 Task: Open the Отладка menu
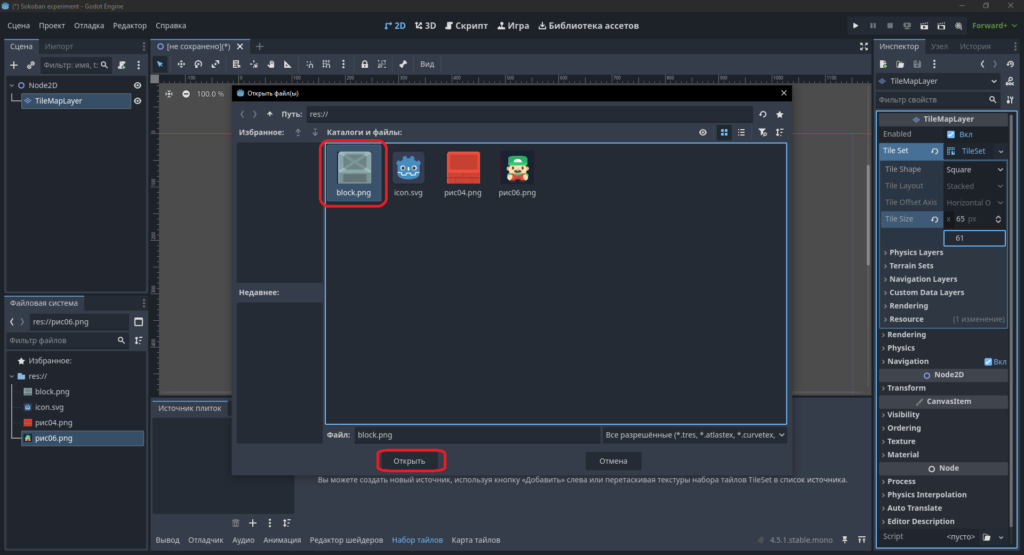pos(89,25)
